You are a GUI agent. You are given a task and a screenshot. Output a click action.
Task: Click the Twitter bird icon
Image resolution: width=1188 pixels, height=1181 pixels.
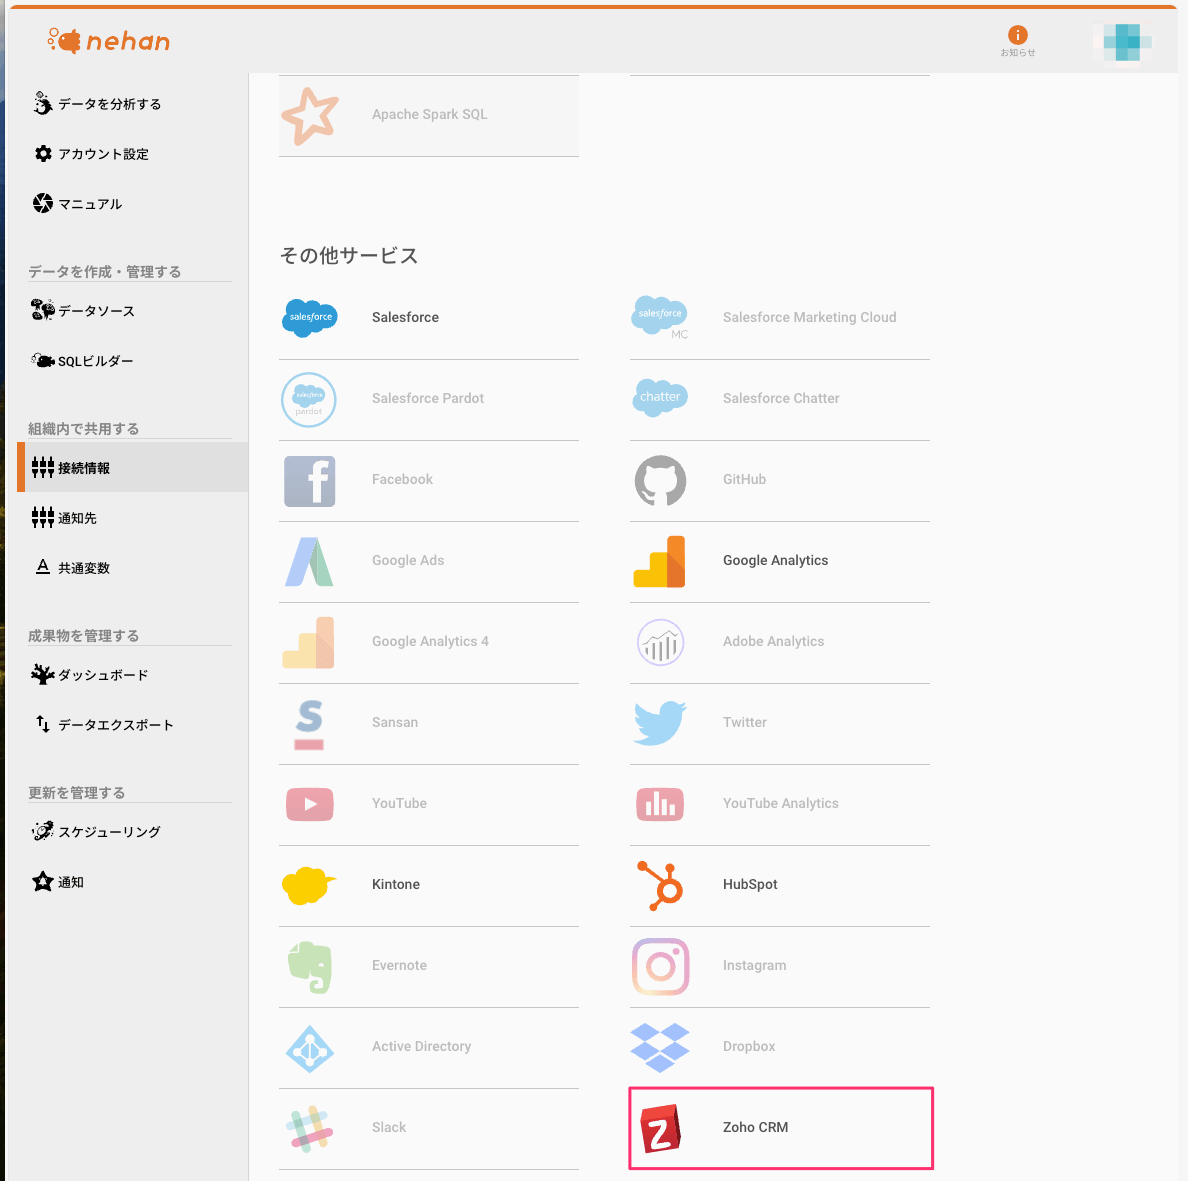tap(660, 723)
